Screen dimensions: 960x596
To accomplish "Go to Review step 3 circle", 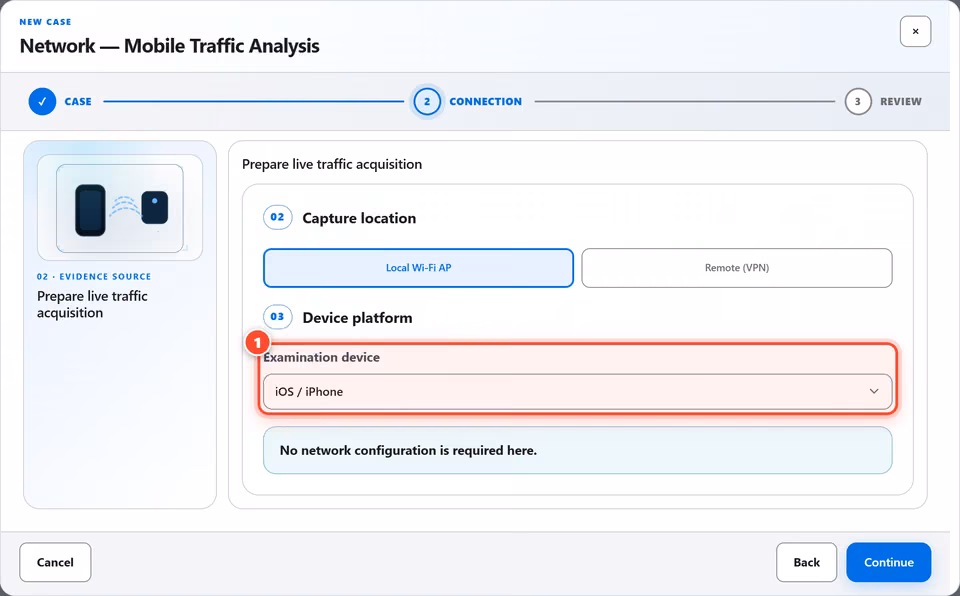I will pos(858,102).
